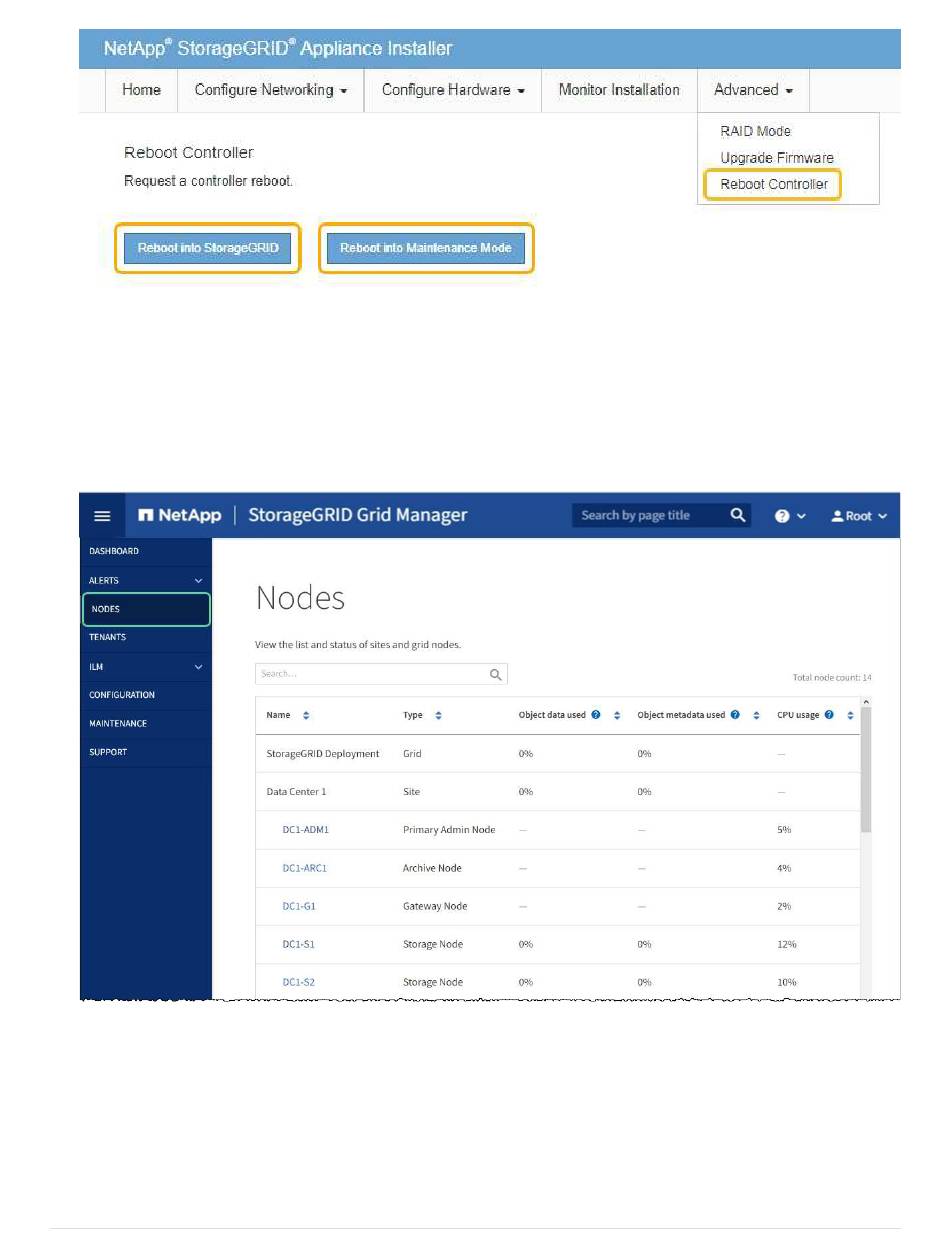Screen dimensions: 950x1248
Task: Open CONFIGURATION in the sidebar
Action: click(122, 695)
